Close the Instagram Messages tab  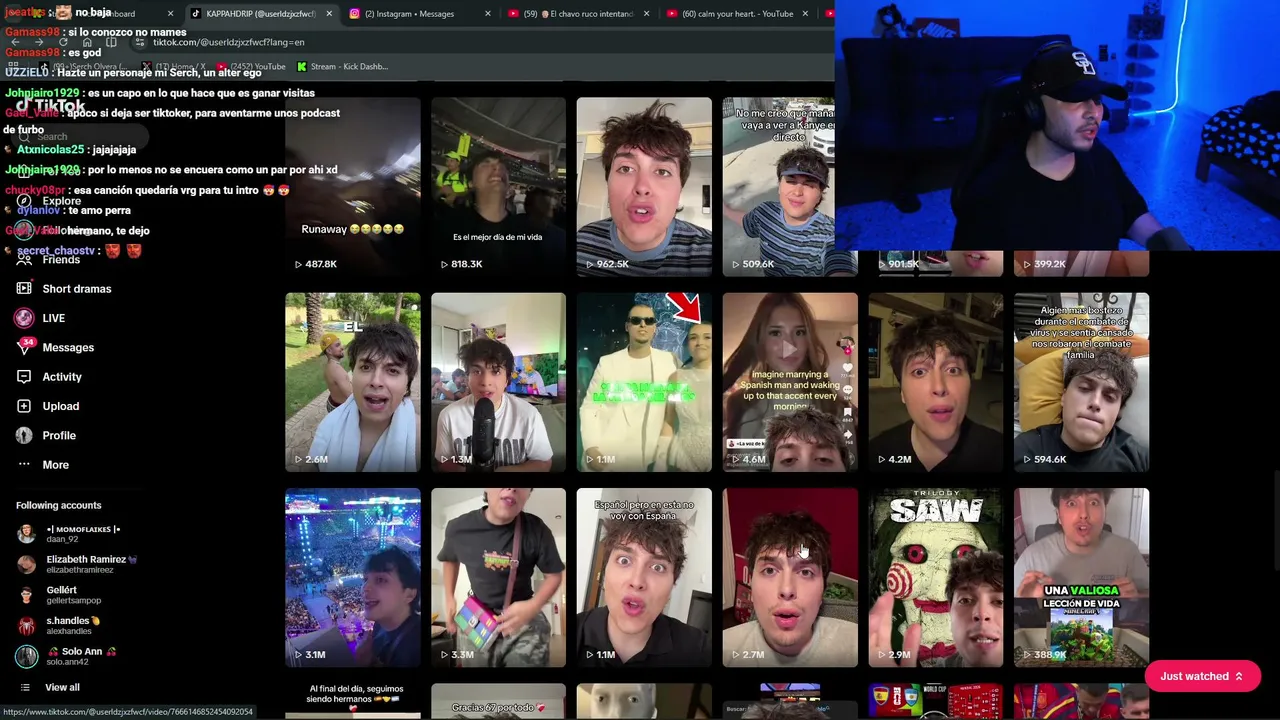point(488,14)
